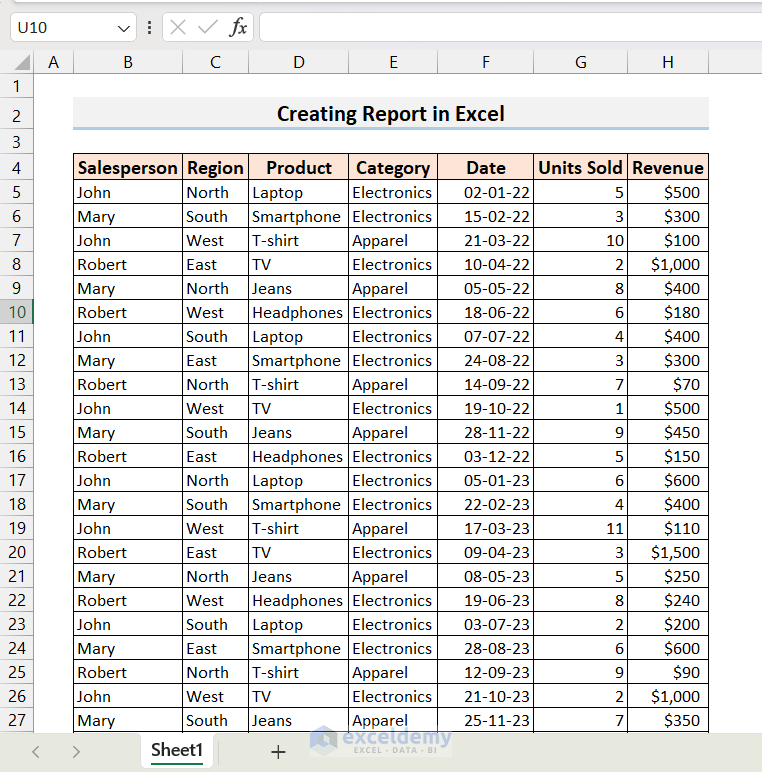Screen dimensions: 762x772
Task: Click inside the formula bar input
Action: (510, 28)
